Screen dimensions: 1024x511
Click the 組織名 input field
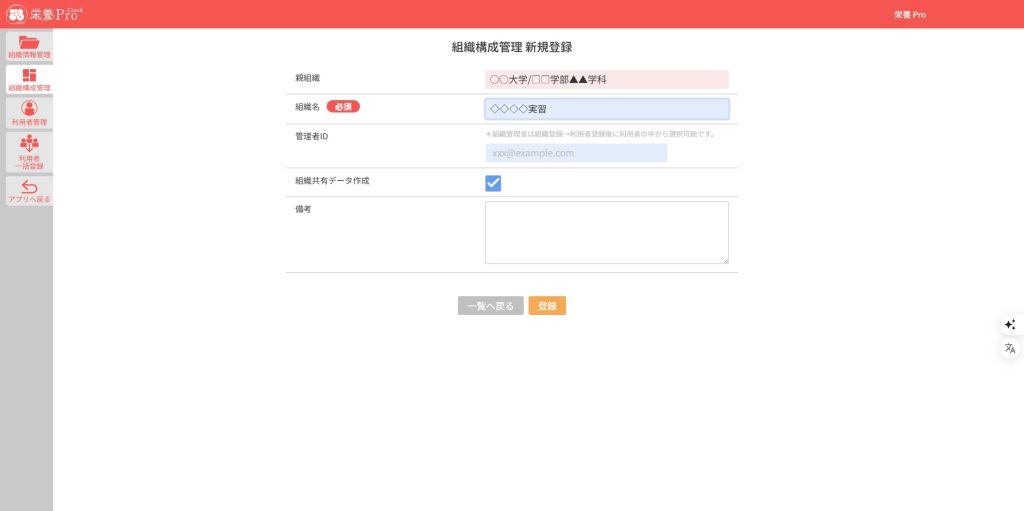(x=606, y=109)
